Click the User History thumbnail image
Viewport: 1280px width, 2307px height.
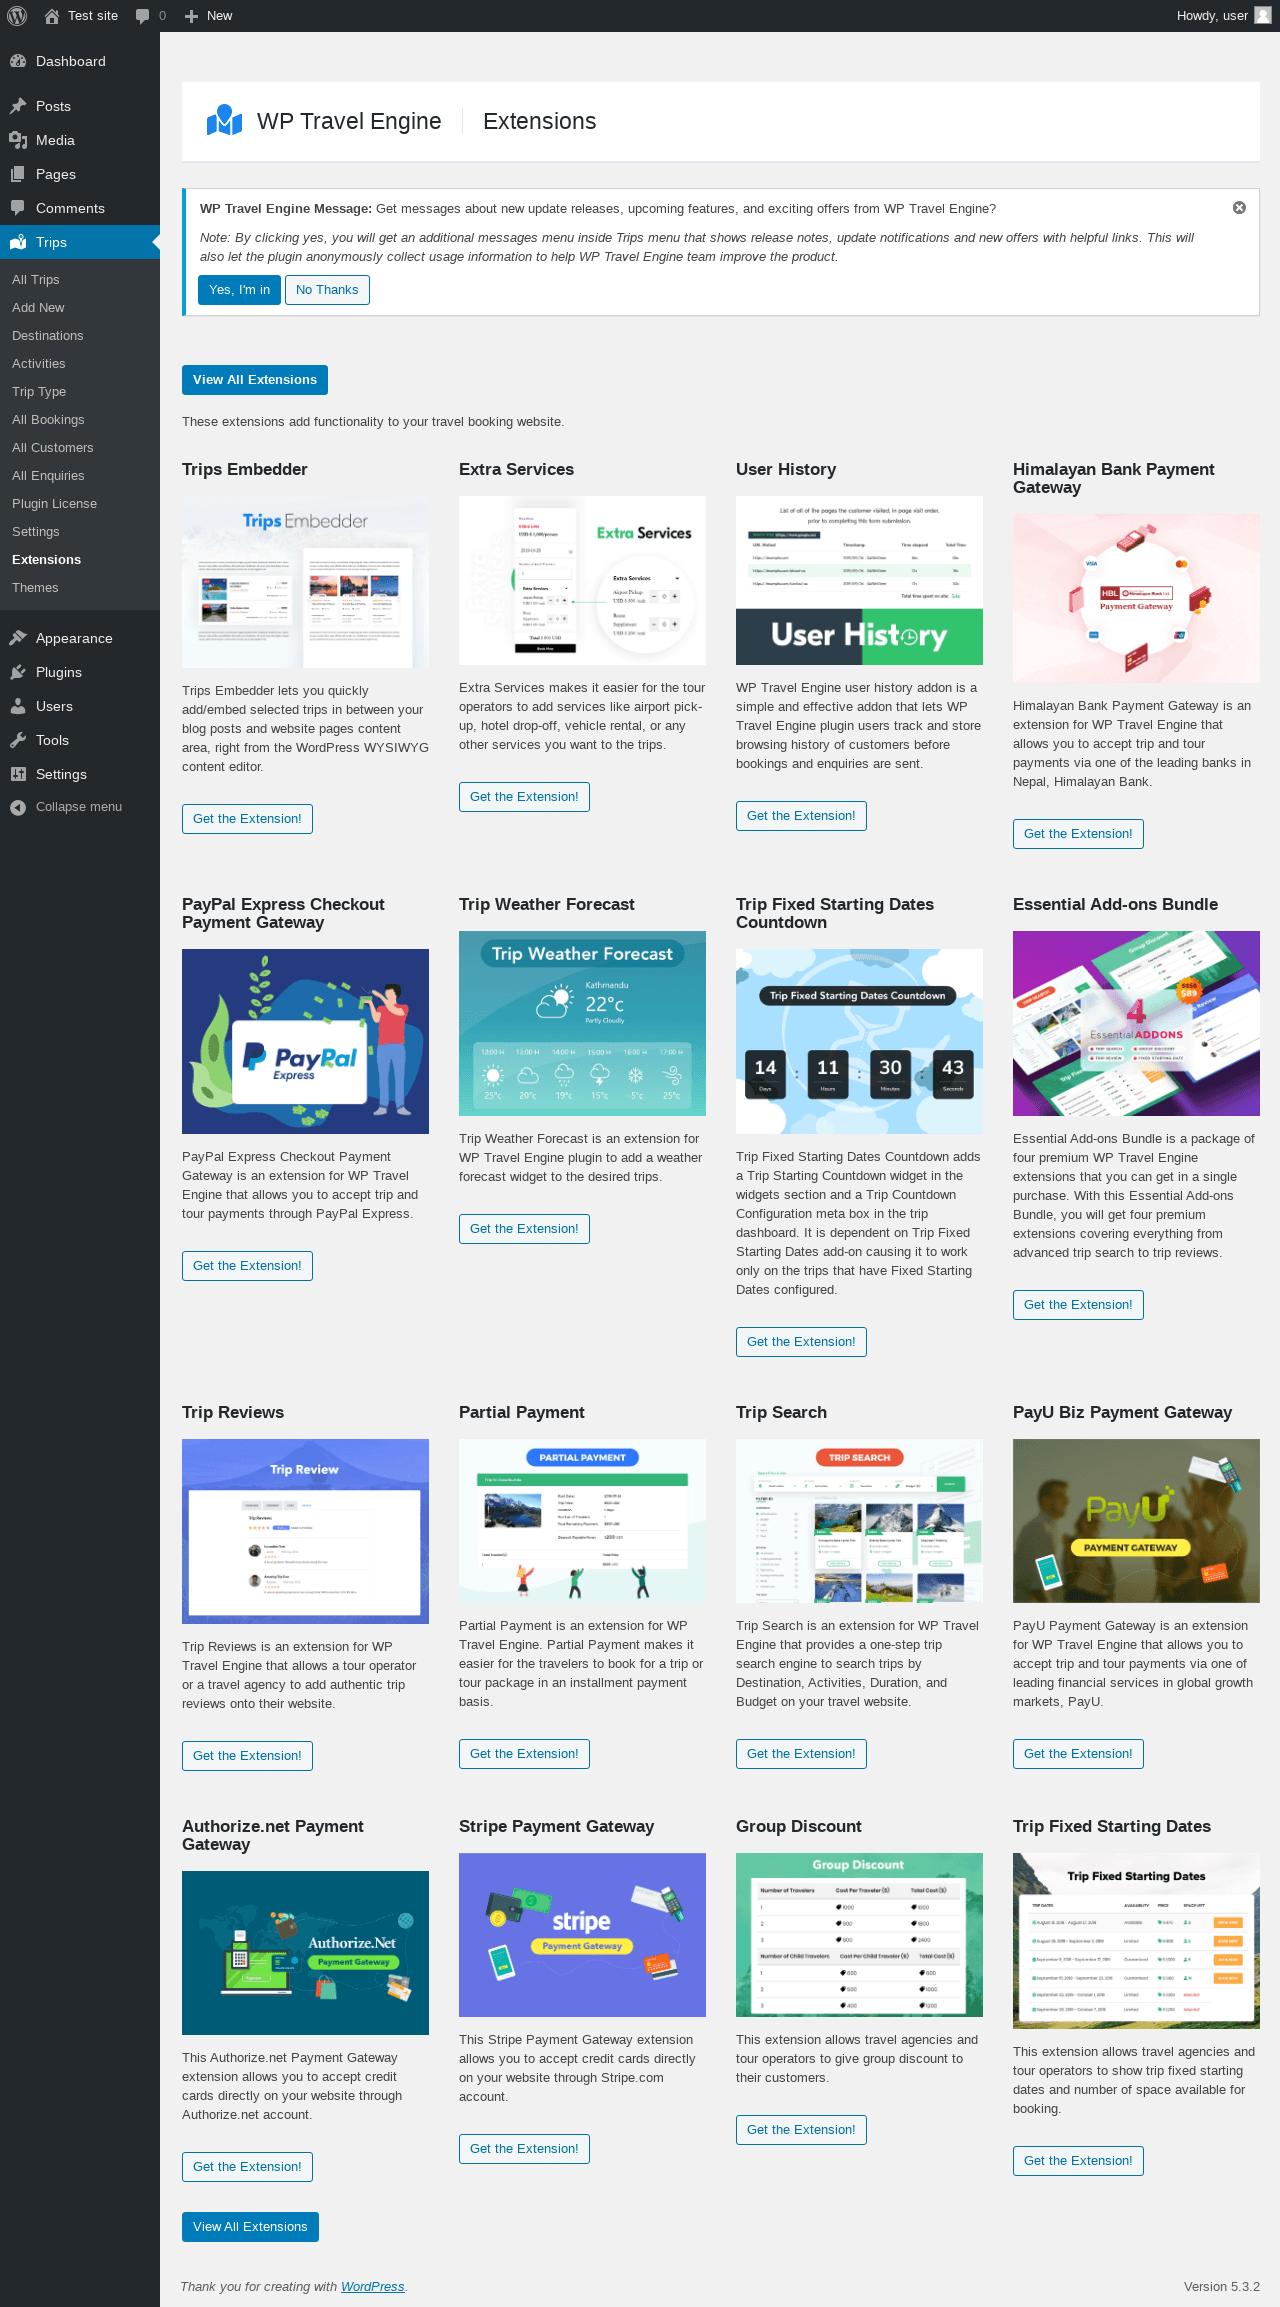point(859,580)
